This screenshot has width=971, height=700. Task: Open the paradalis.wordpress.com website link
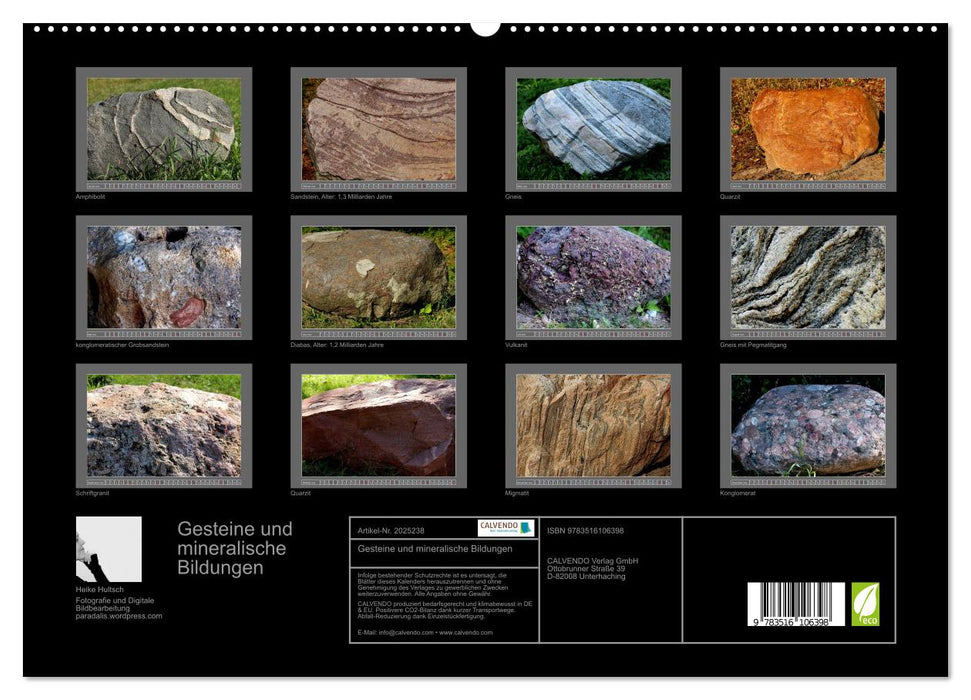[120, 617]
